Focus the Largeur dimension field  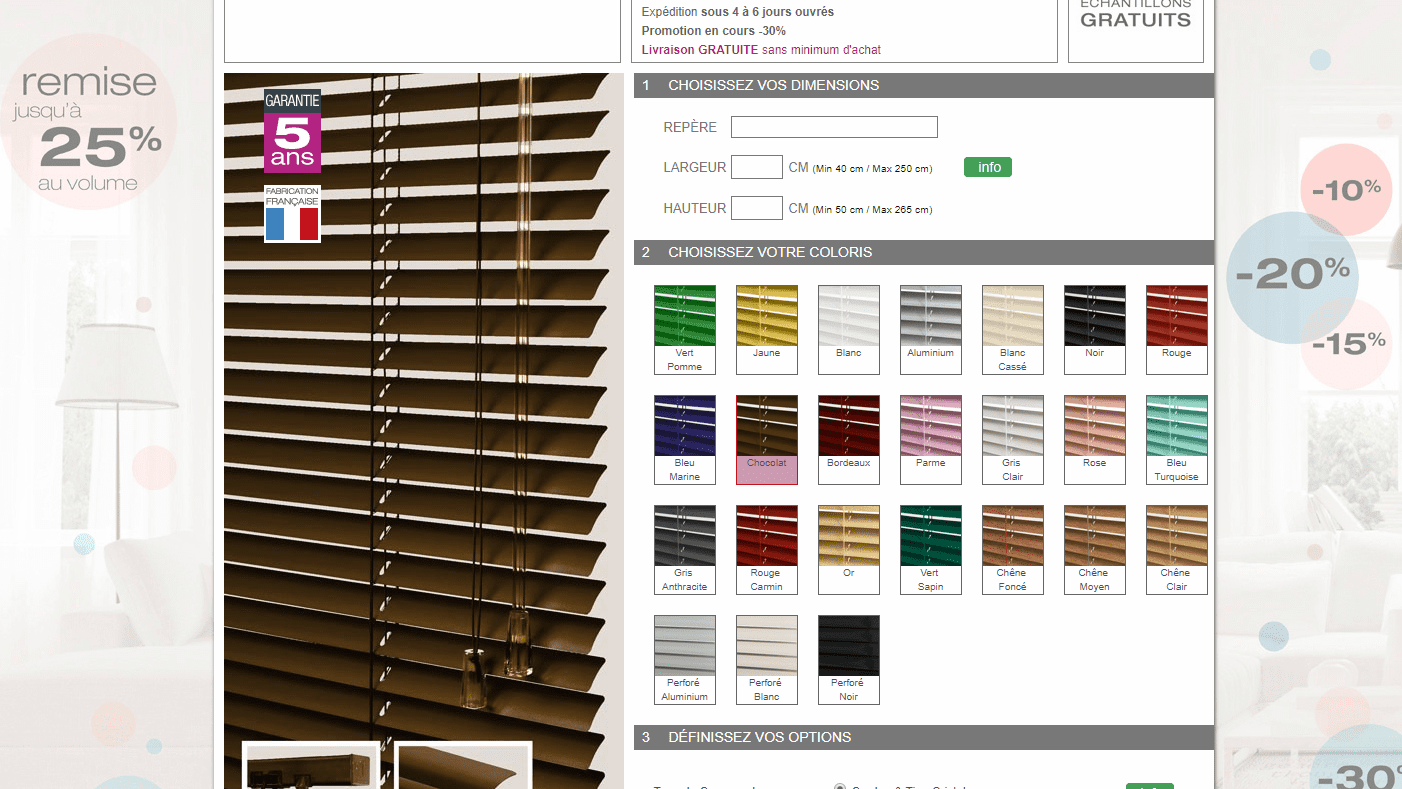coord(757,167)
